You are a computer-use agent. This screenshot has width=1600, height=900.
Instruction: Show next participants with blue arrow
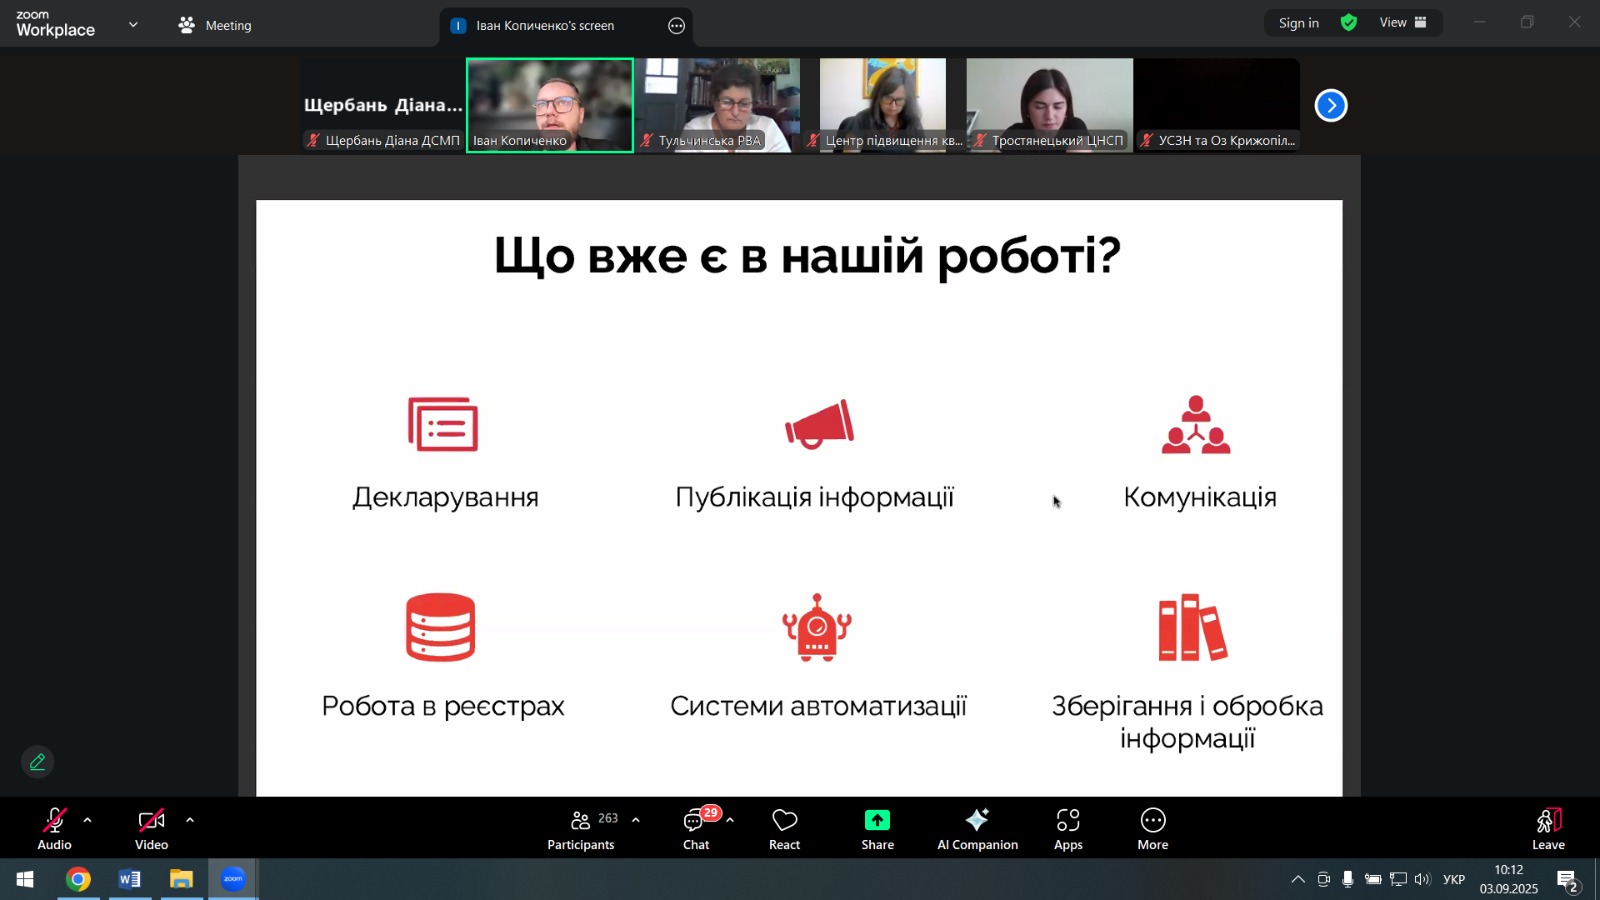[x=1331, y=105]
